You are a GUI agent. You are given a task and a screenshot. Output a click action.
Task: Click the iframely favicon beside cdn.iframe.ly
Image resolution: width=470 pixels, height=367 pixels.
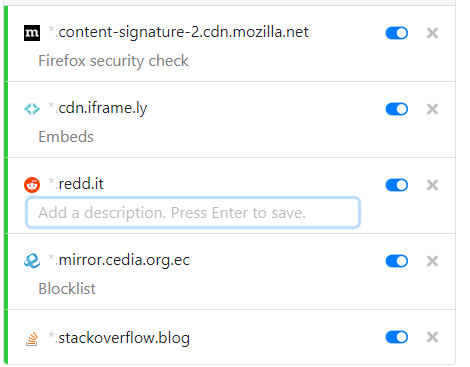click(32, 109)
